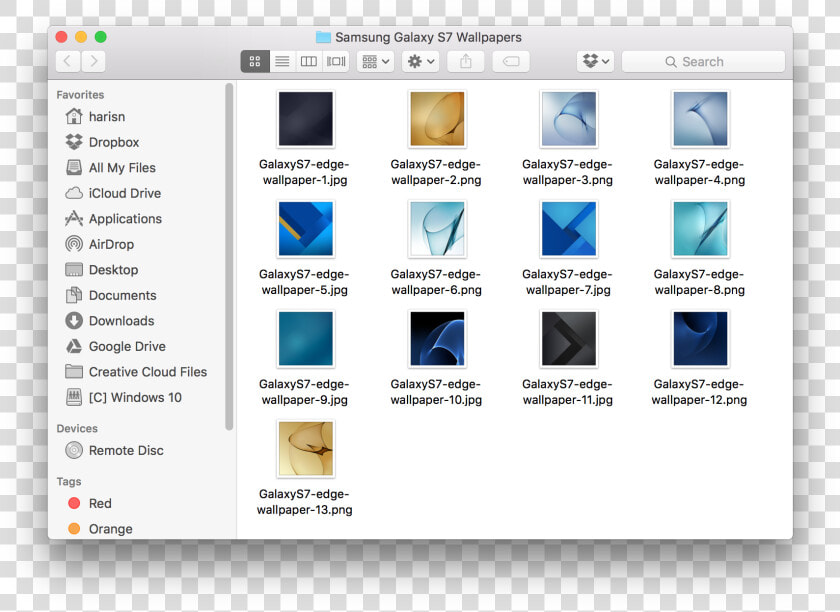Image resolution: width=840 pixels, height=612 pixels.
Task: Select GalaxyS7-edge-wallpaper-10.jpg thumbnail
Action: coord(437,339)
